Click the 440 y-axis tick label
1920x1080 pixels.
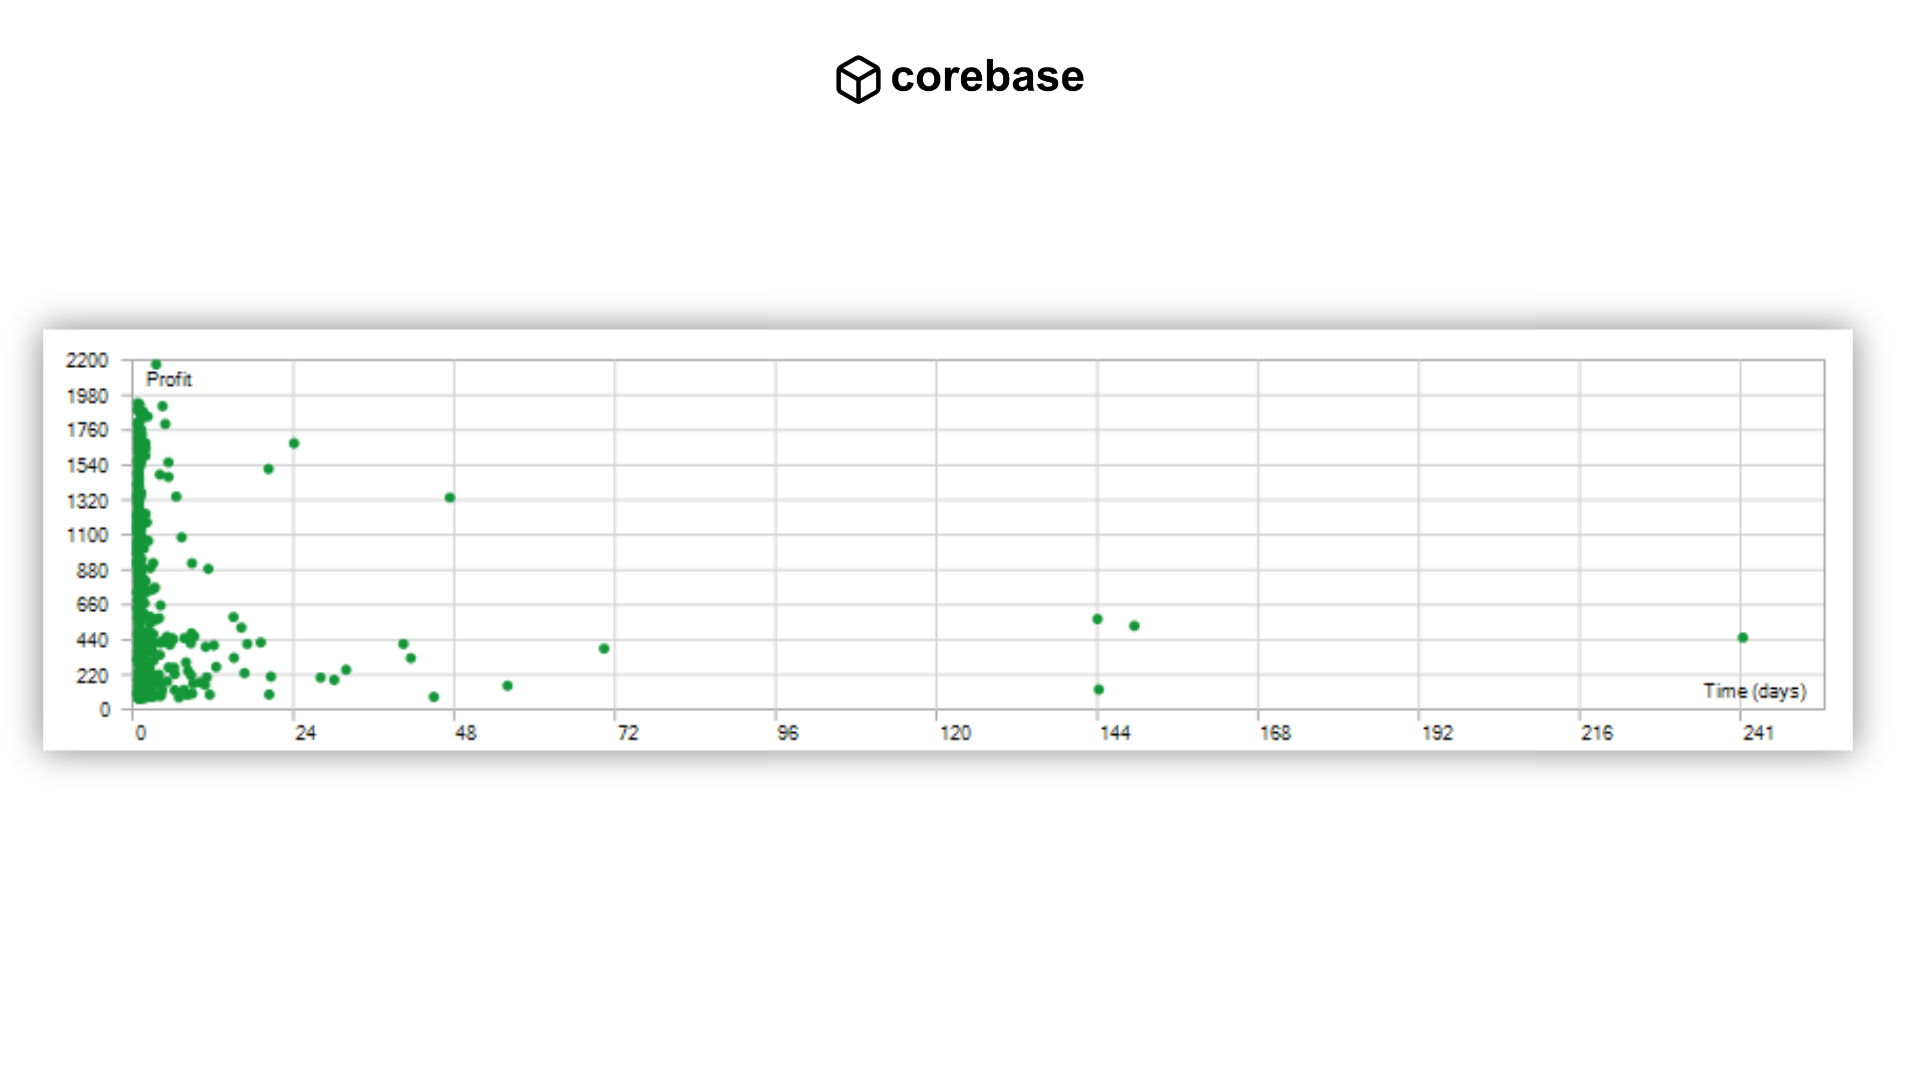tap(91, 640)
